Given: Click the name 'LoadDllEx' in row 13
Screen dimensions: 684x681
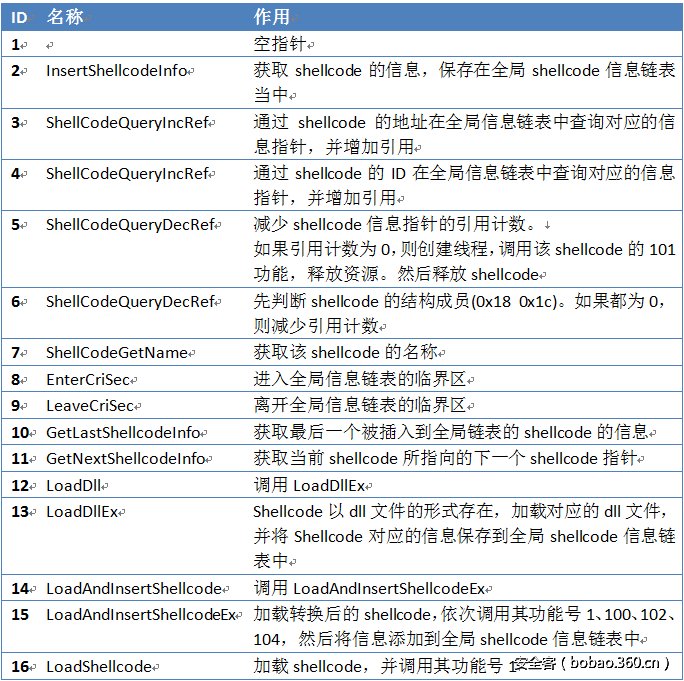Looking at the screenshot, I should coord(82,512).
